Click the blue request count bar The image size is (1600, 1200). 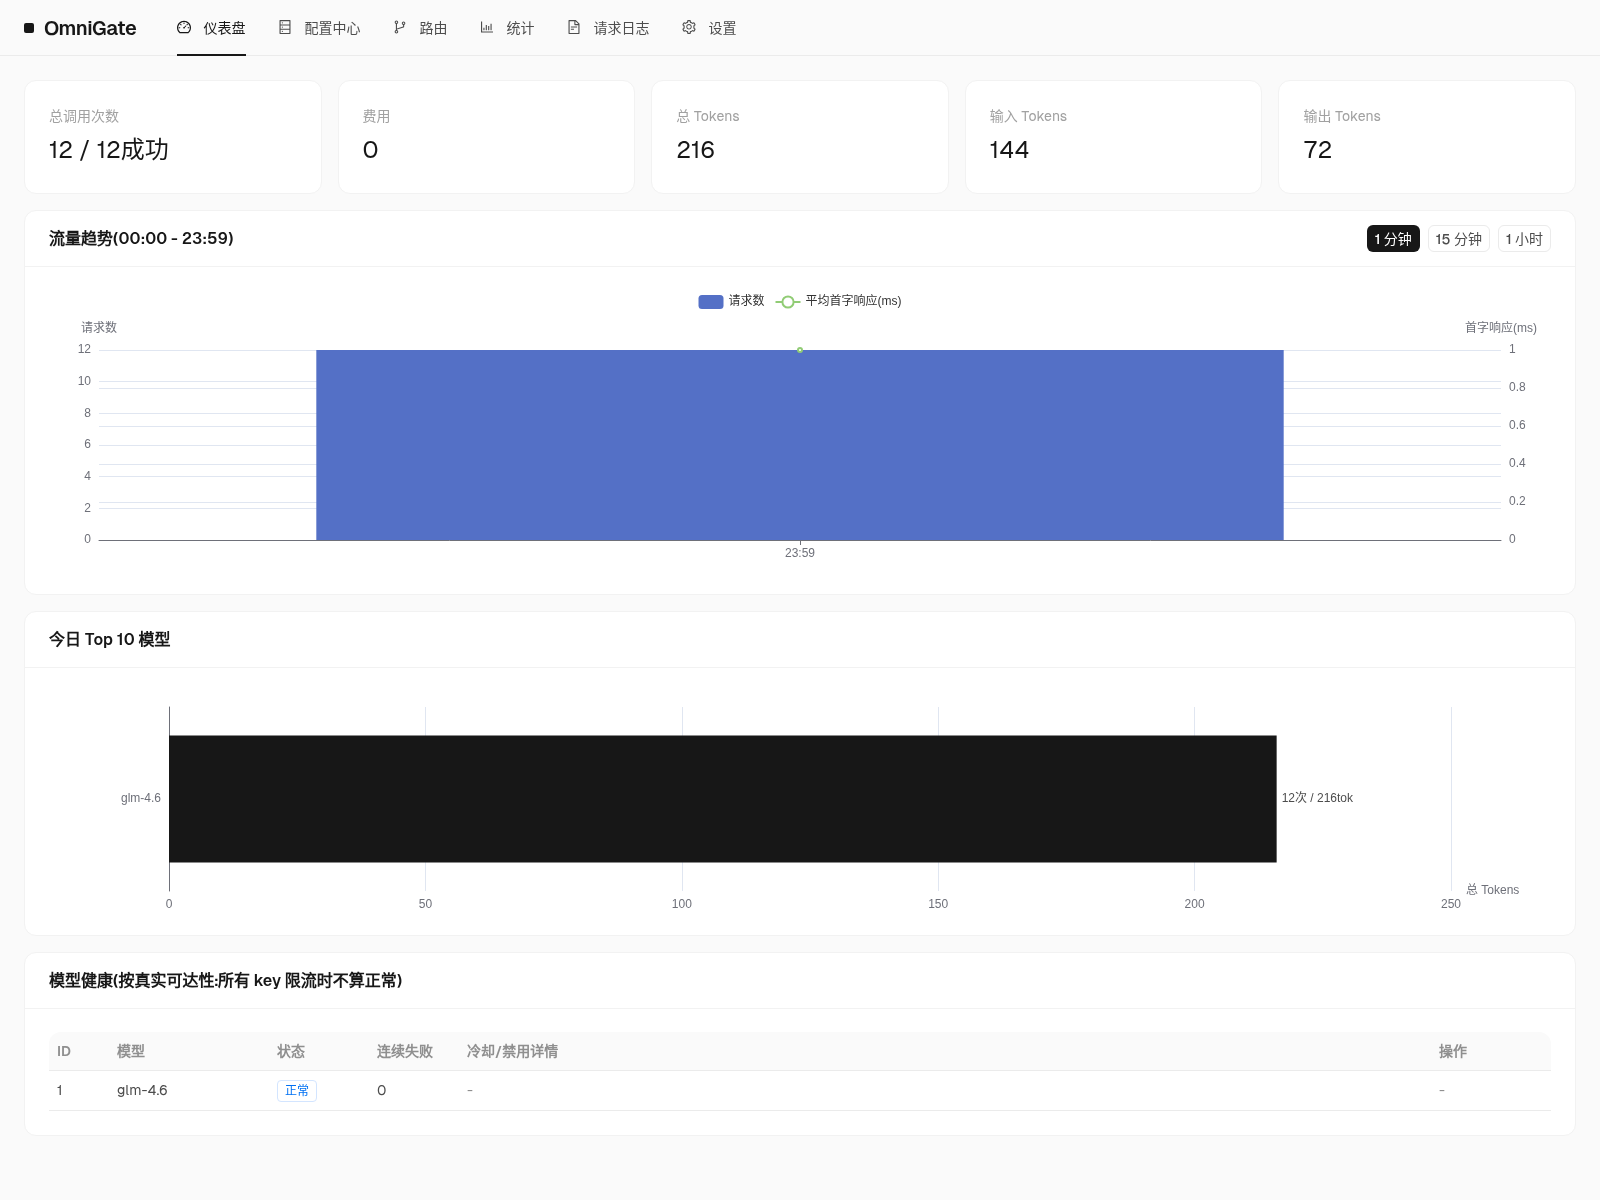(x=800, y=445)
